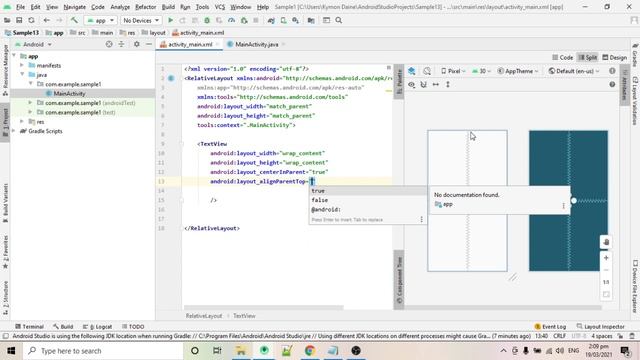640x360 pixels.
Task: Navigate back with the left arrow
Action: (x=47, y=20)
